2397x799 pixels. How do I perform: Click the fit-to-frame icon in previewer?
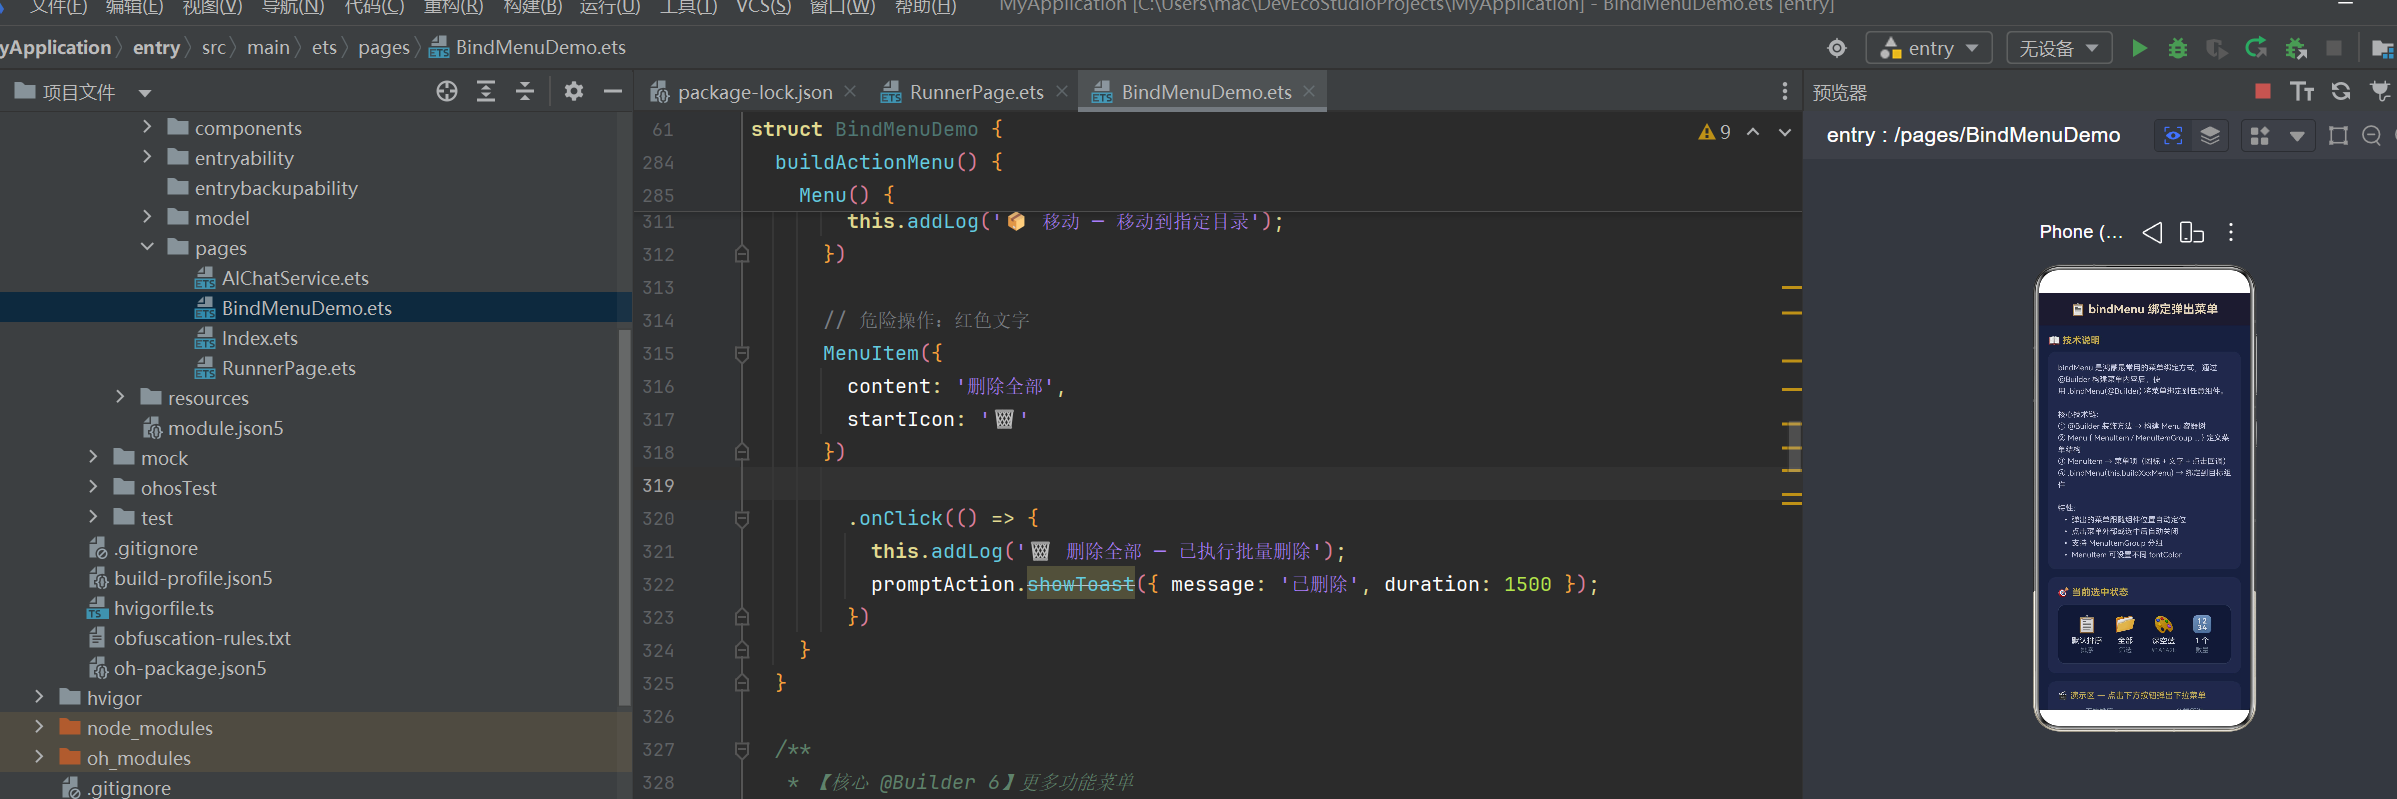(x=2338, y=136)
